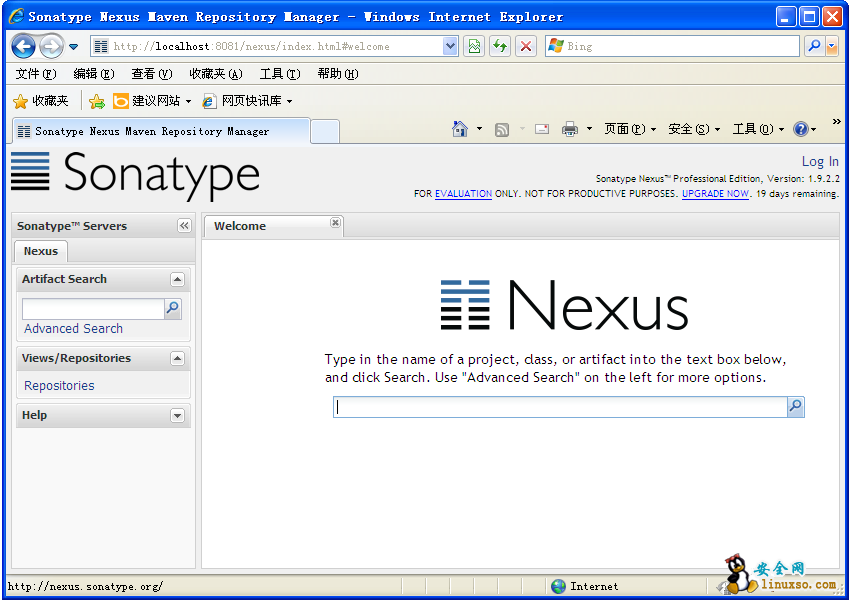The image size is (849, 600).
Task: Open the 建议网站 suggested sites dropdown
Action: click(x=152, y=101)
